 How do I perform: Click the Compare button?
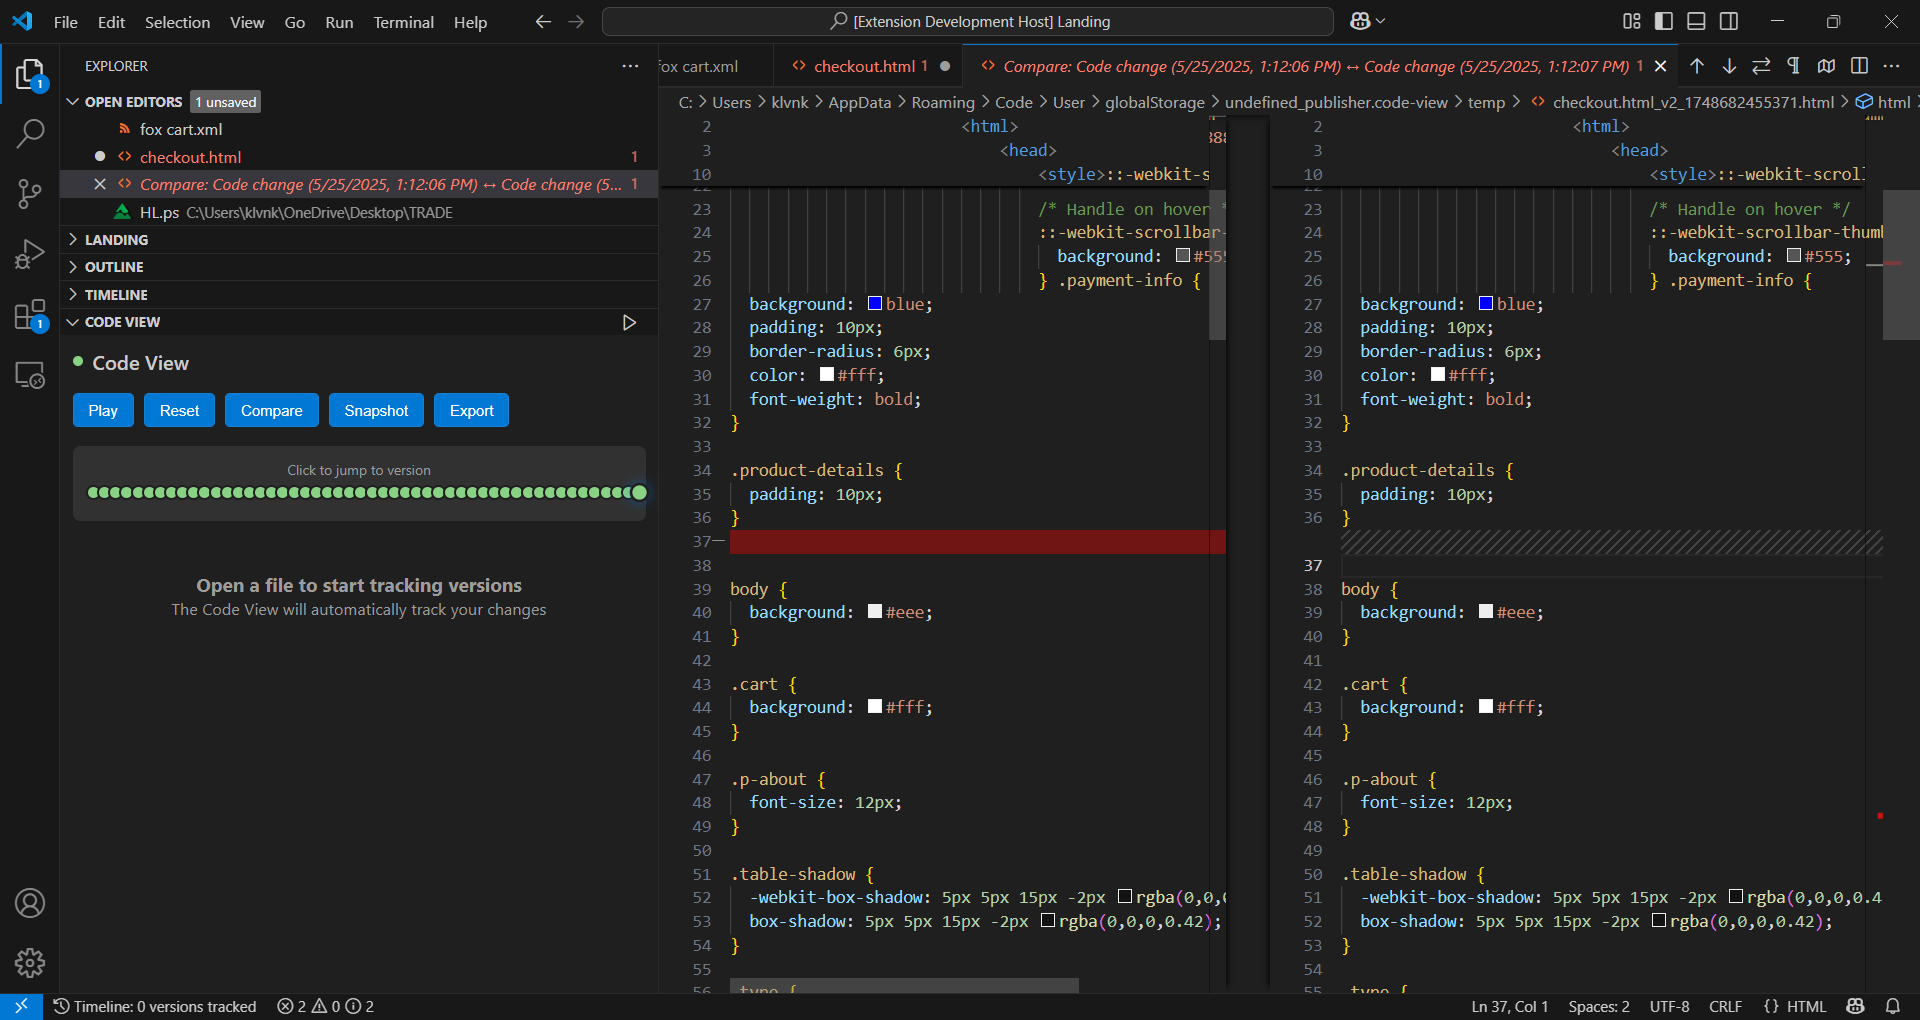[x=271, y=410]
